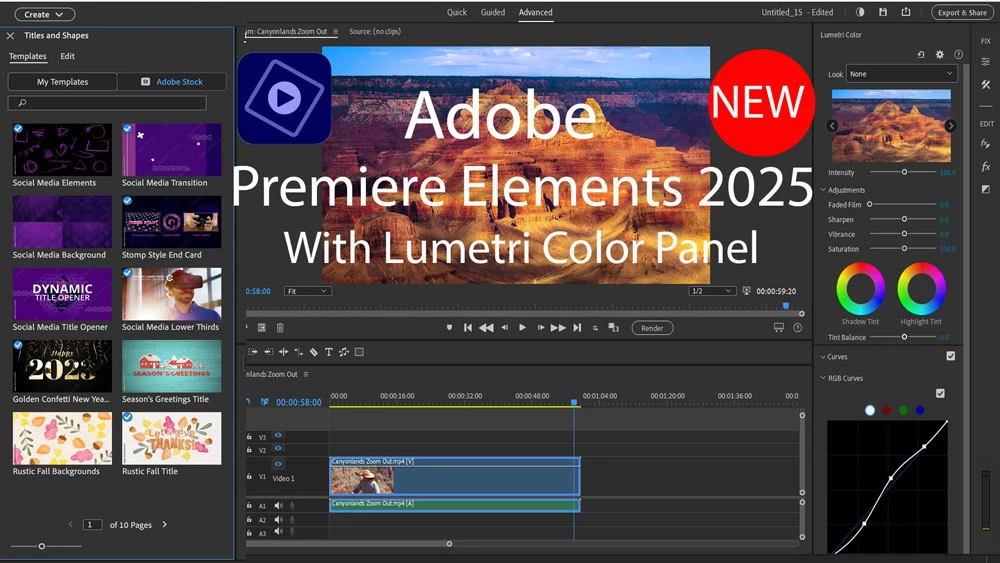Add a marker with the marker icon
This screenshot has width=1000, height=563.
click(x=449, y=328)
